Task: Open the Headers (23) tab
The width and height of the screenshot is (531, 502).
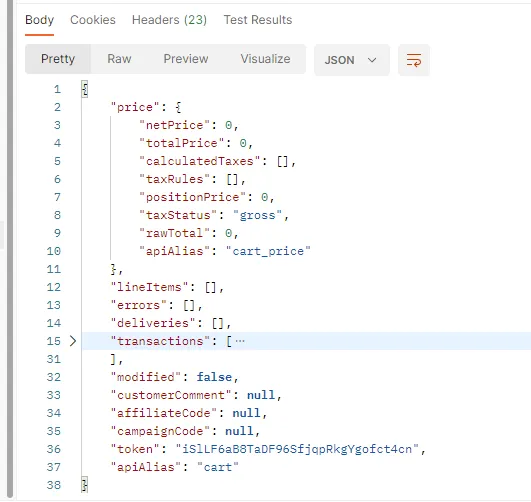Action: (169, 20)
